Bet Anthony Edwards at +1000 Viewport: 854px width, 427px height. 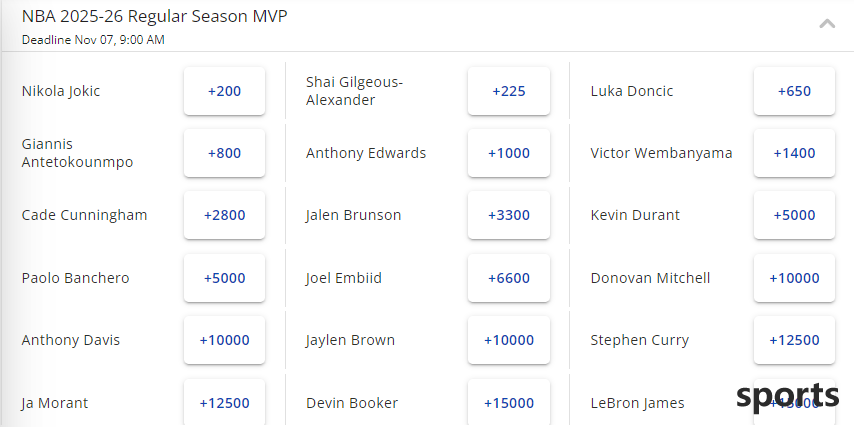[x=509, y=153]
